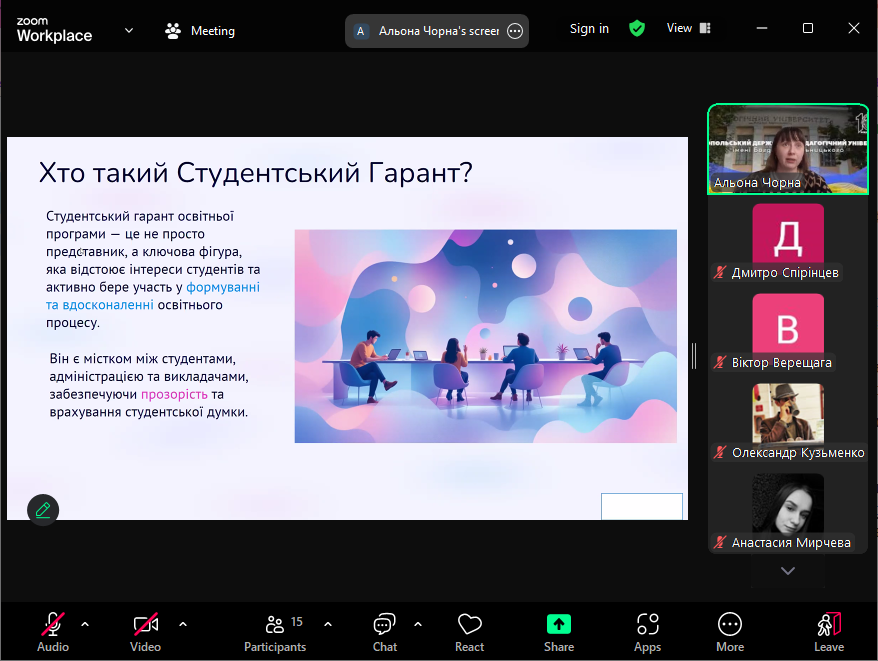Expand video settings arrow next to Video
878x661 pixels.
pos(183,624)
